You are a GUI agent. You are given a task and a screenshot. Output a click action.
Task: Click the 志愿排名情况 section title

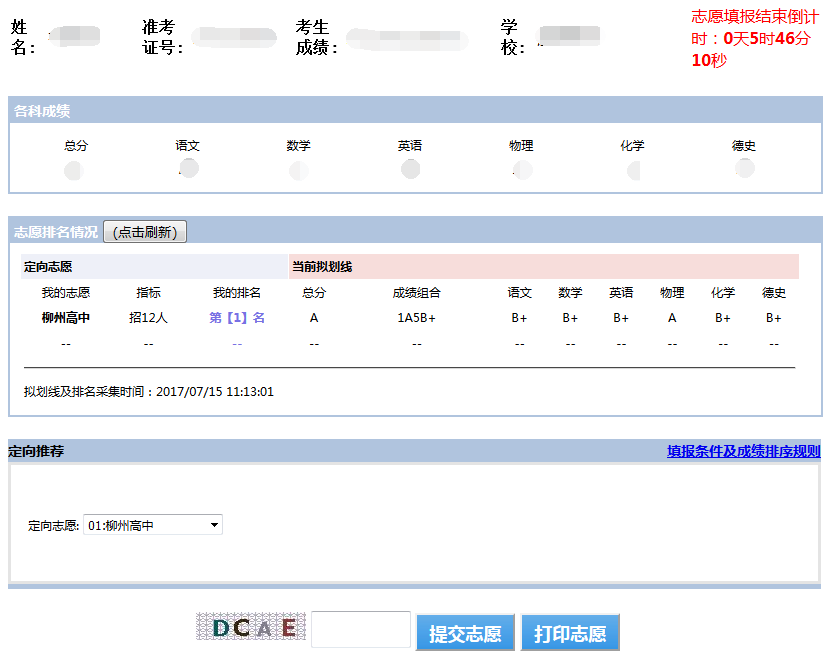pos(56,232)
